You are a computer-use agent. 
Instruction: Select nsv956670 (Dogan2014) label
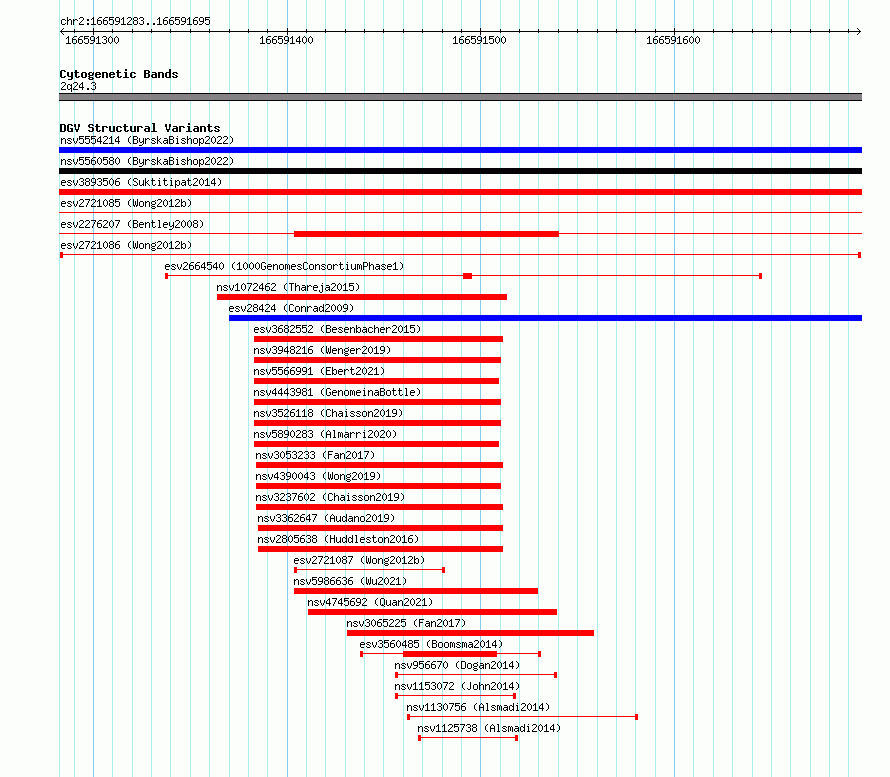point(457,665)
